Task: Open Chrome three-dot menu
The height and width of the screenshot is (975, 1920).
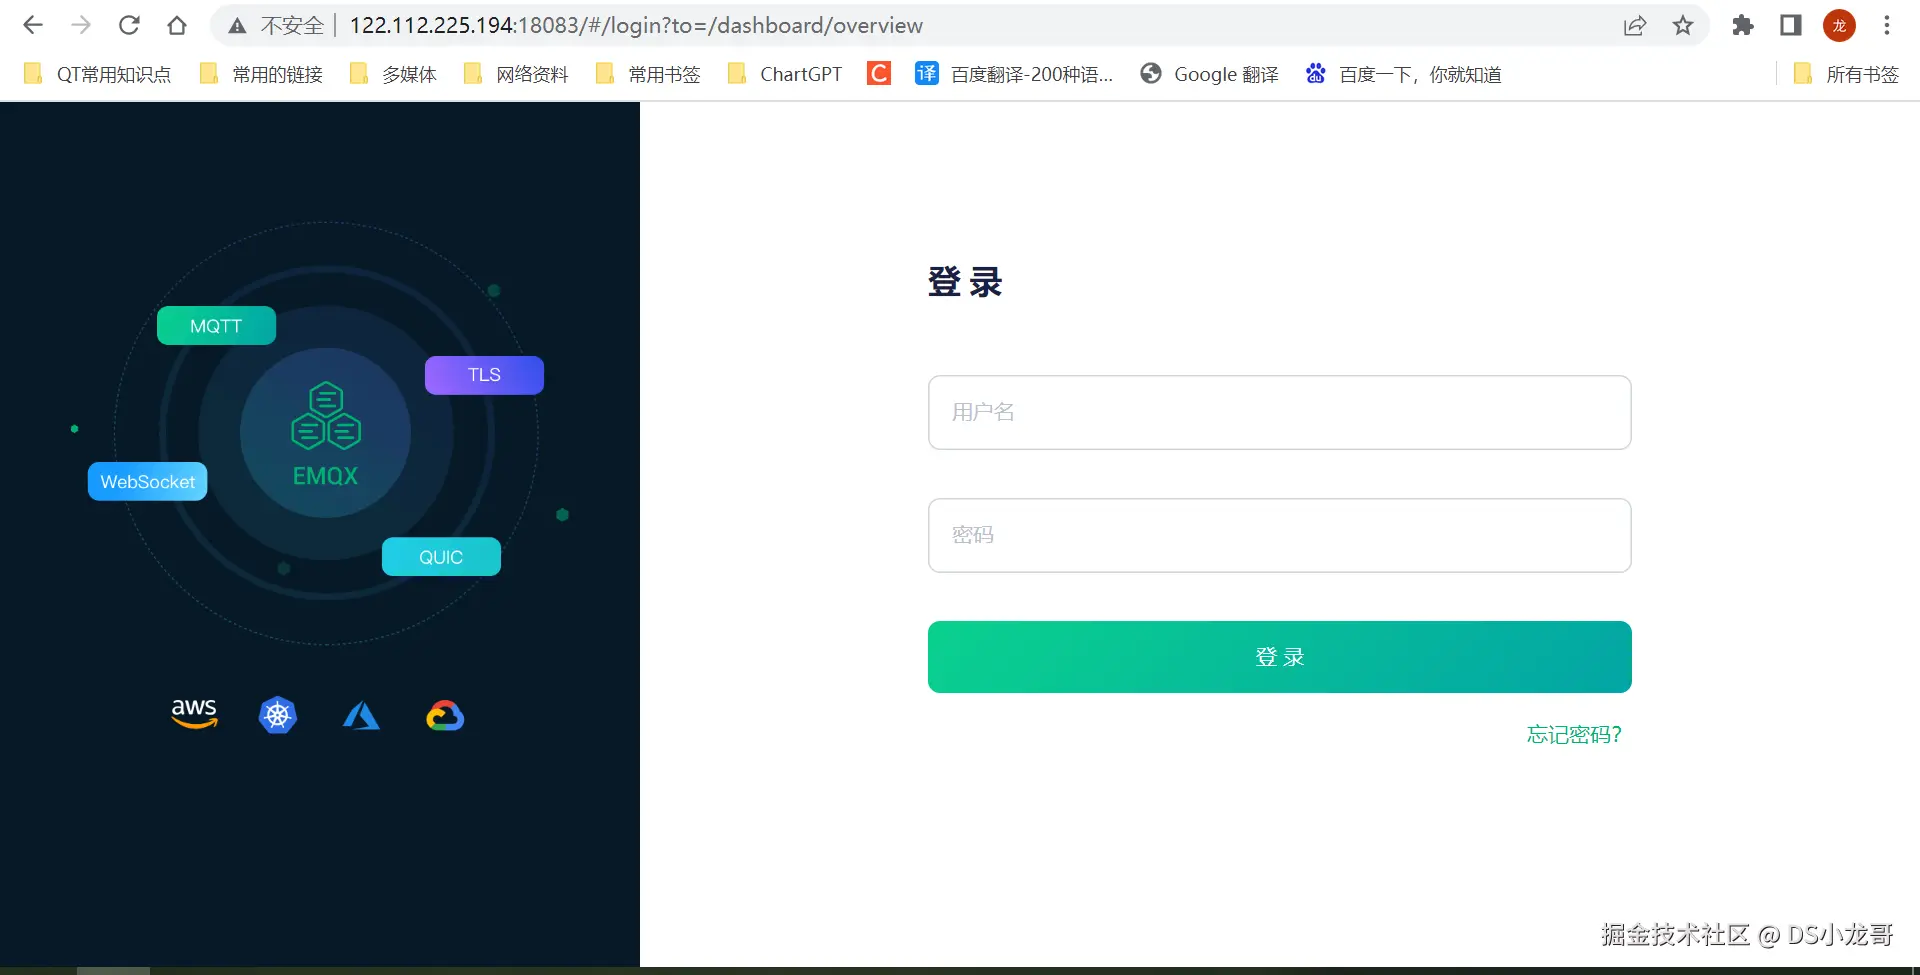Action: click(x=1887, y=25)
